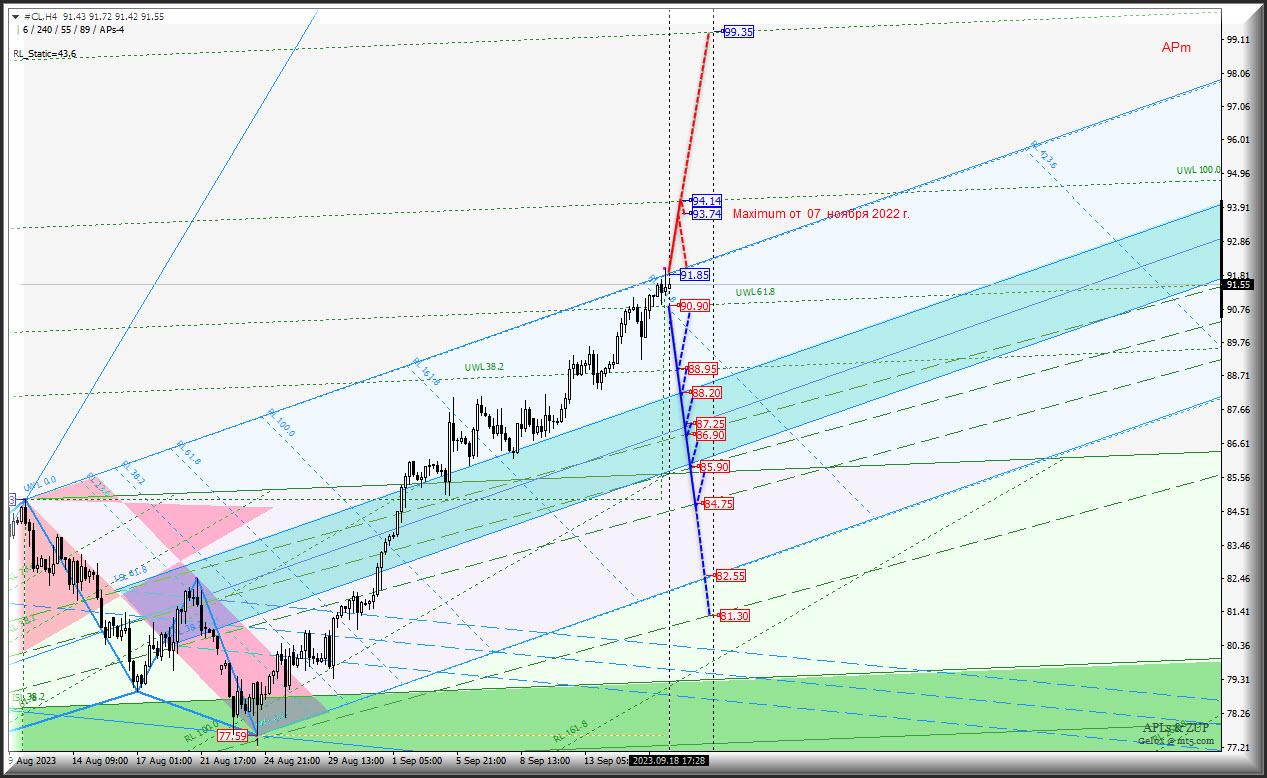Click the Maximum 07 ноября 2022 annotation
This screenshot has width=1267, height=778.
821,214
